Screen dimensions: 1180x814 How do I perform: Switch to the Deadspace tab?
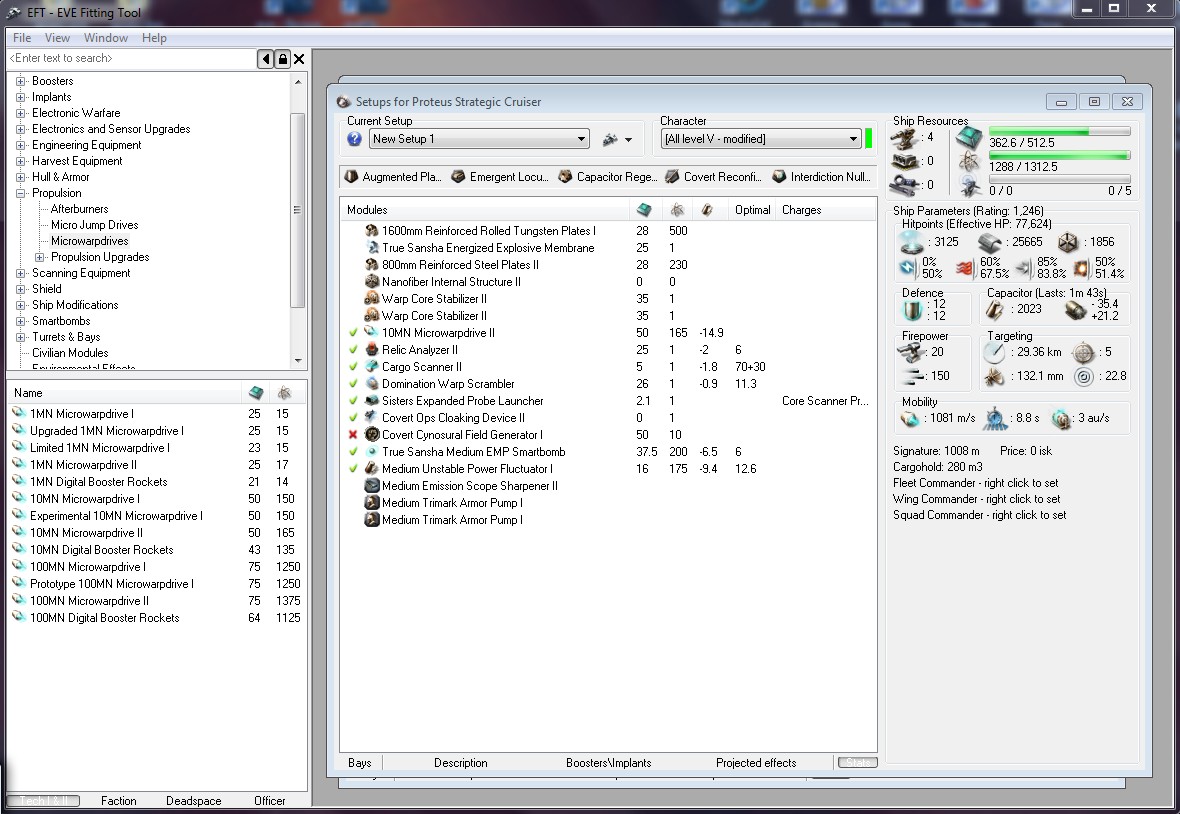pos(193,801)
